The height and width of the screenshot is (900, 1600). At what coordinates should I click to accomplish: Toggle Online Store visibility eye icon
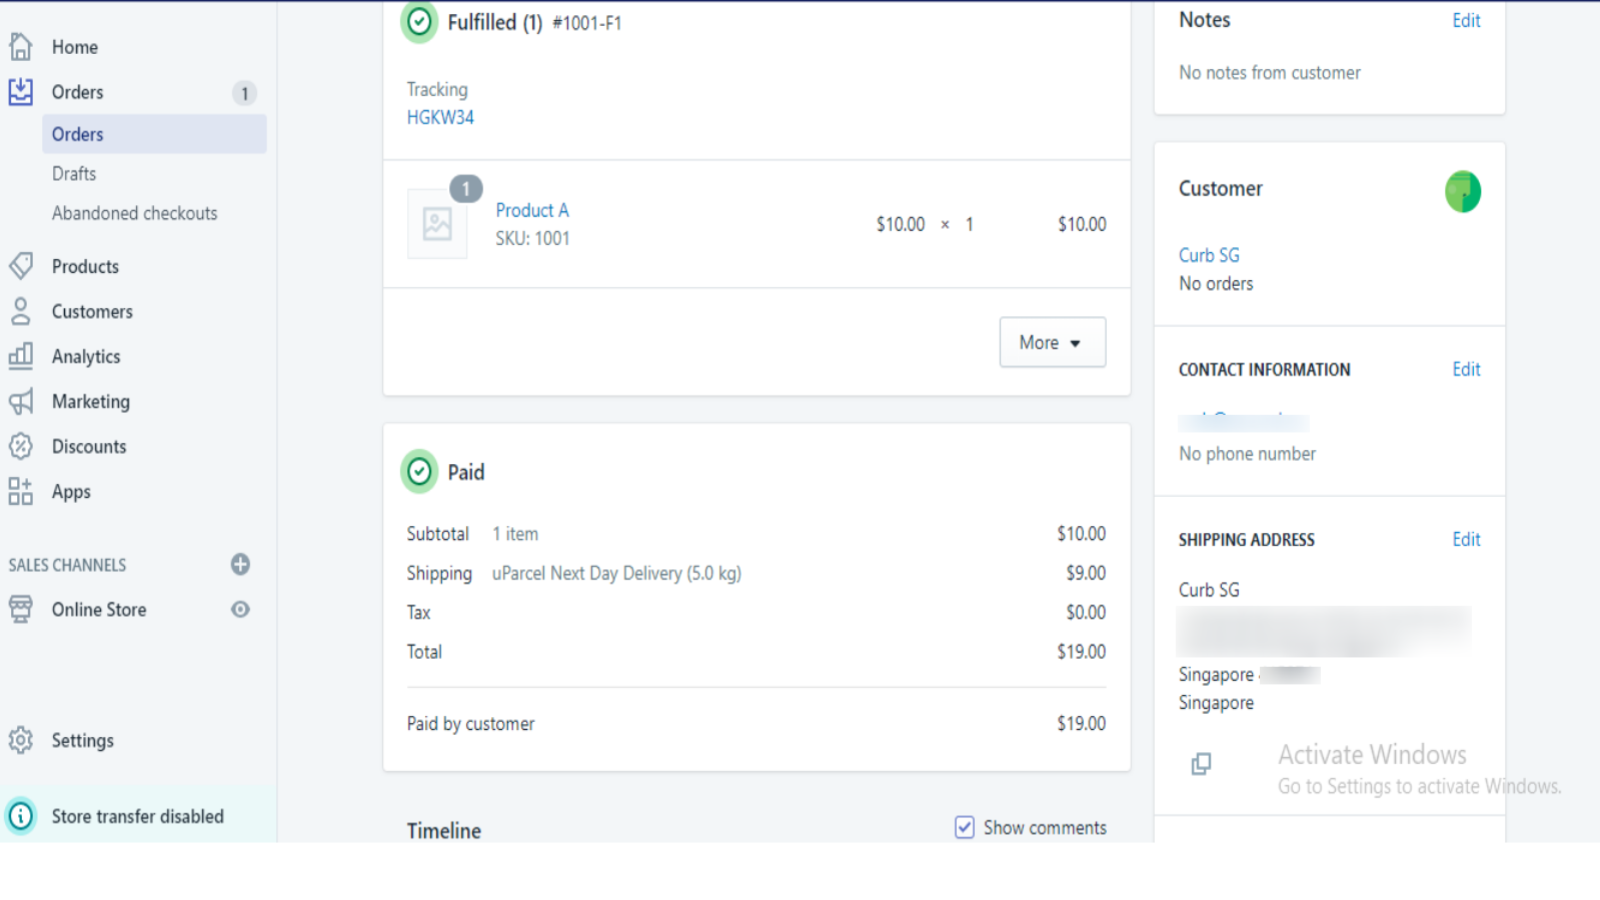[x=240, y=609]
